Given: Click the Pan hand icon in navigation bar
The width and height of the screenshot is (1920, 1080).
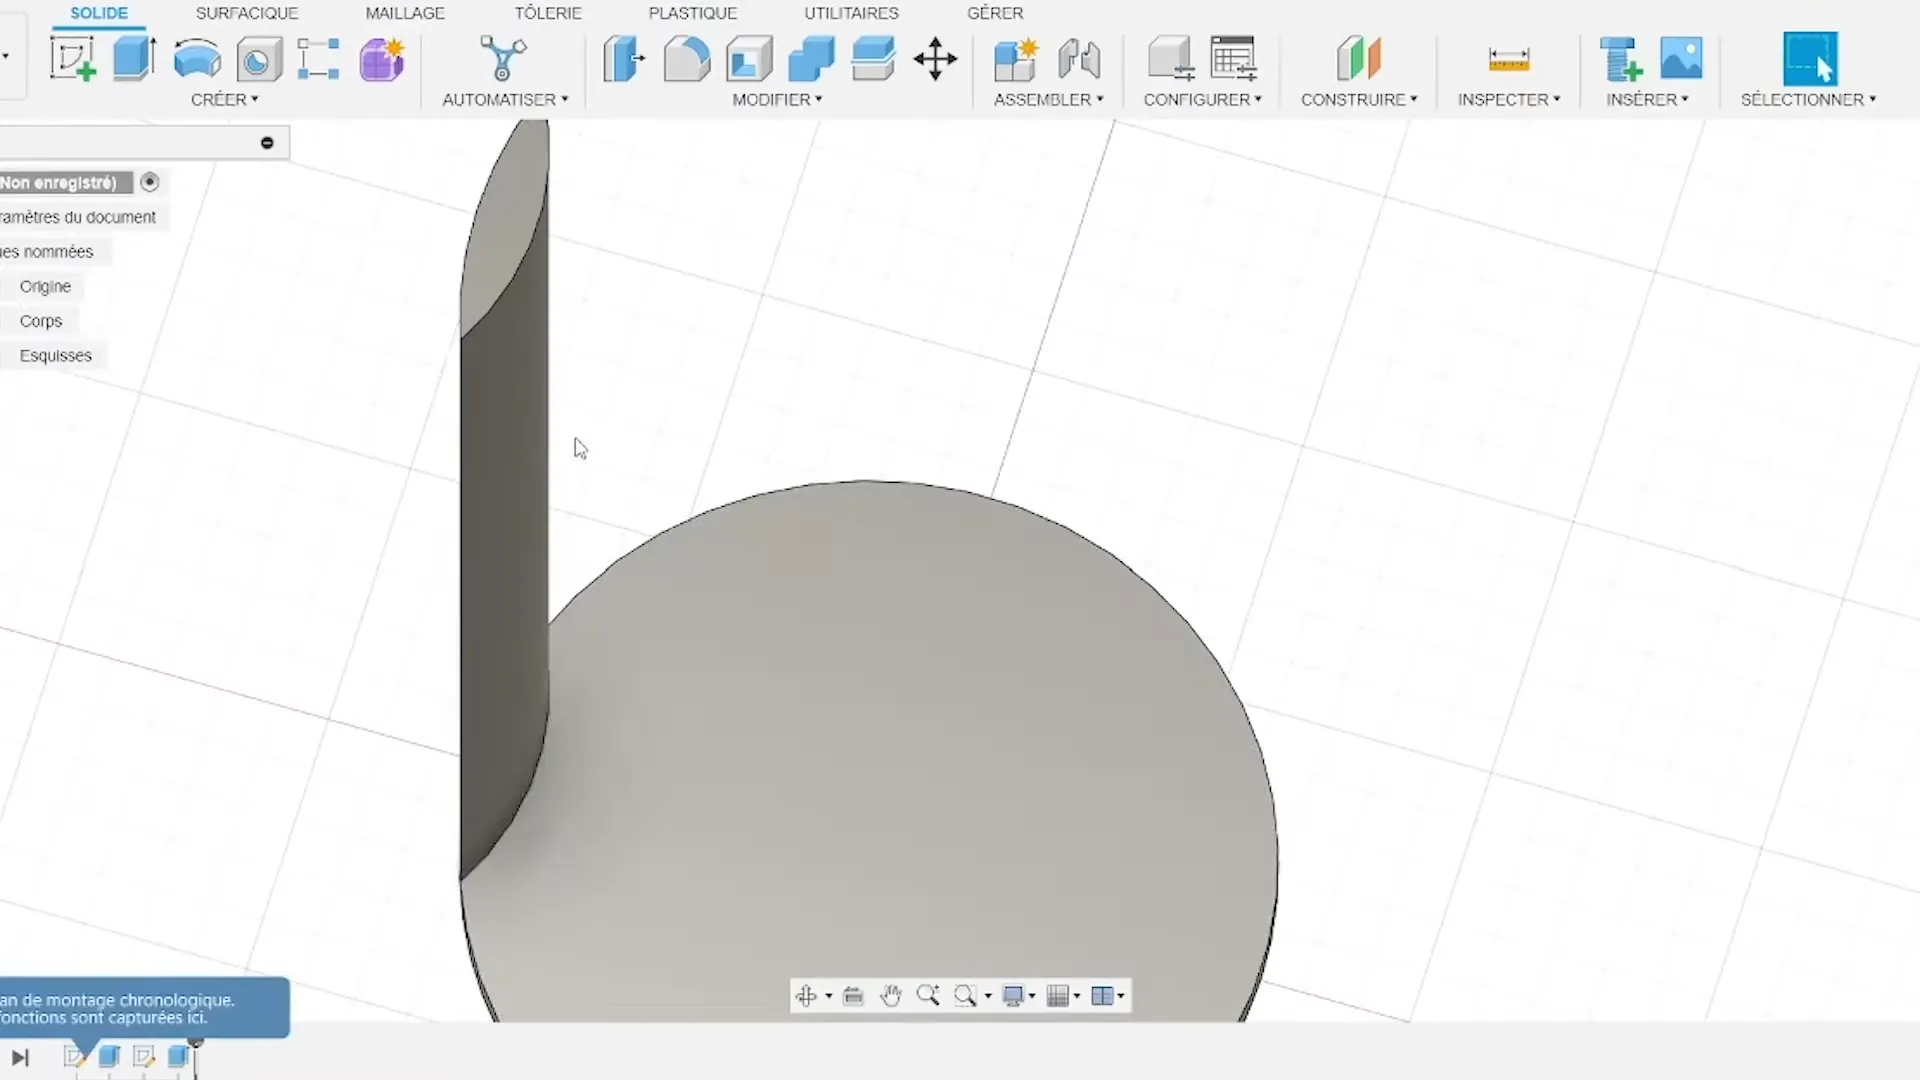Looking at the screenshot, I should tap(890, 995).
